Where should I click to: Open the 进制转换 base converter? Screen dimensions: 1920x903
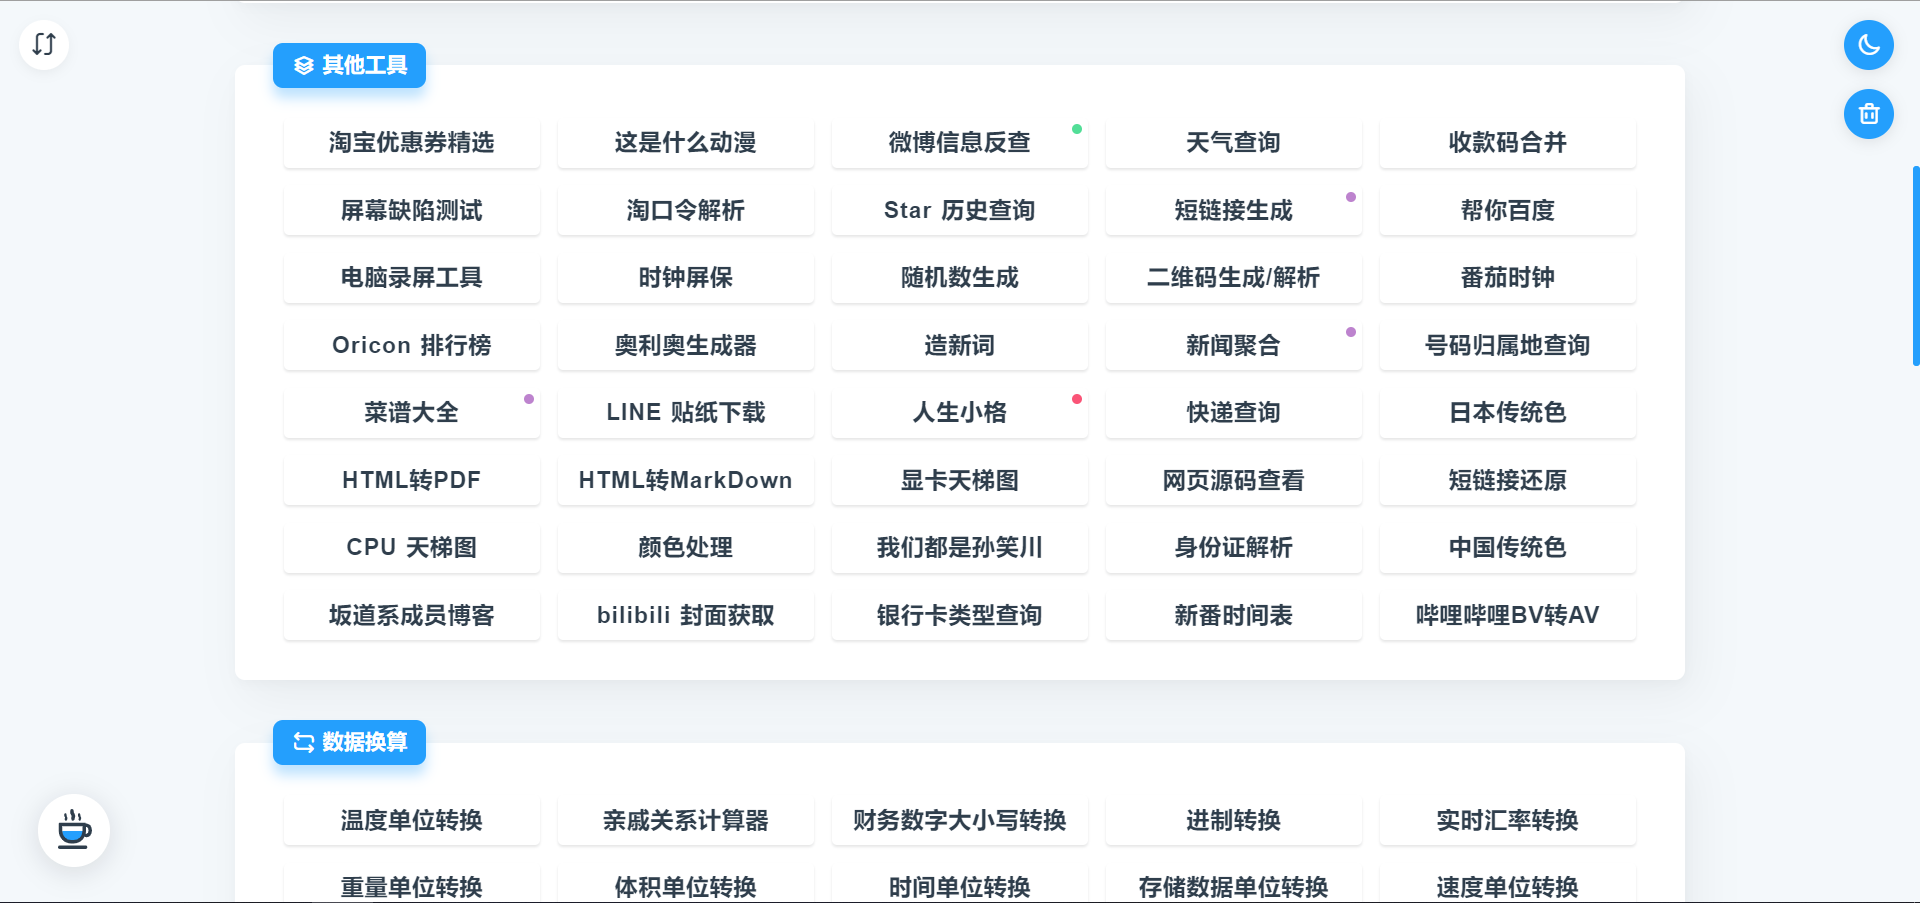tap(1233, 821)
